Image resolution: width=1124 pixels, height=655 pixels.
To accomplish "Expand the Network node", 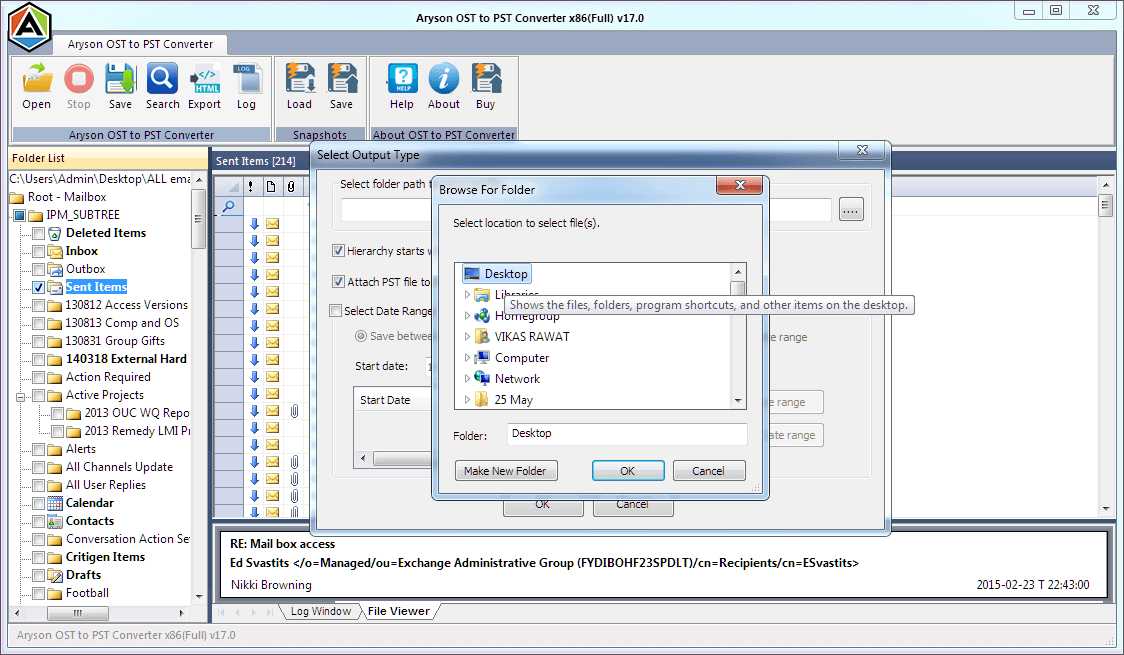I will [x=467, y=378].
